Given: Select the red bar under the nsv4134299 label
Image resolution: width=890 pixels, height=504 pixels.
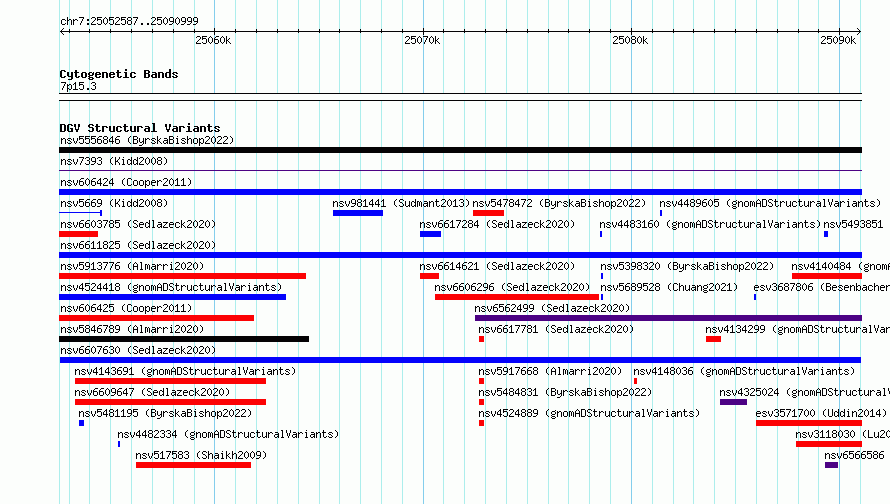Looking at the screenshot, I should (713, 339).
